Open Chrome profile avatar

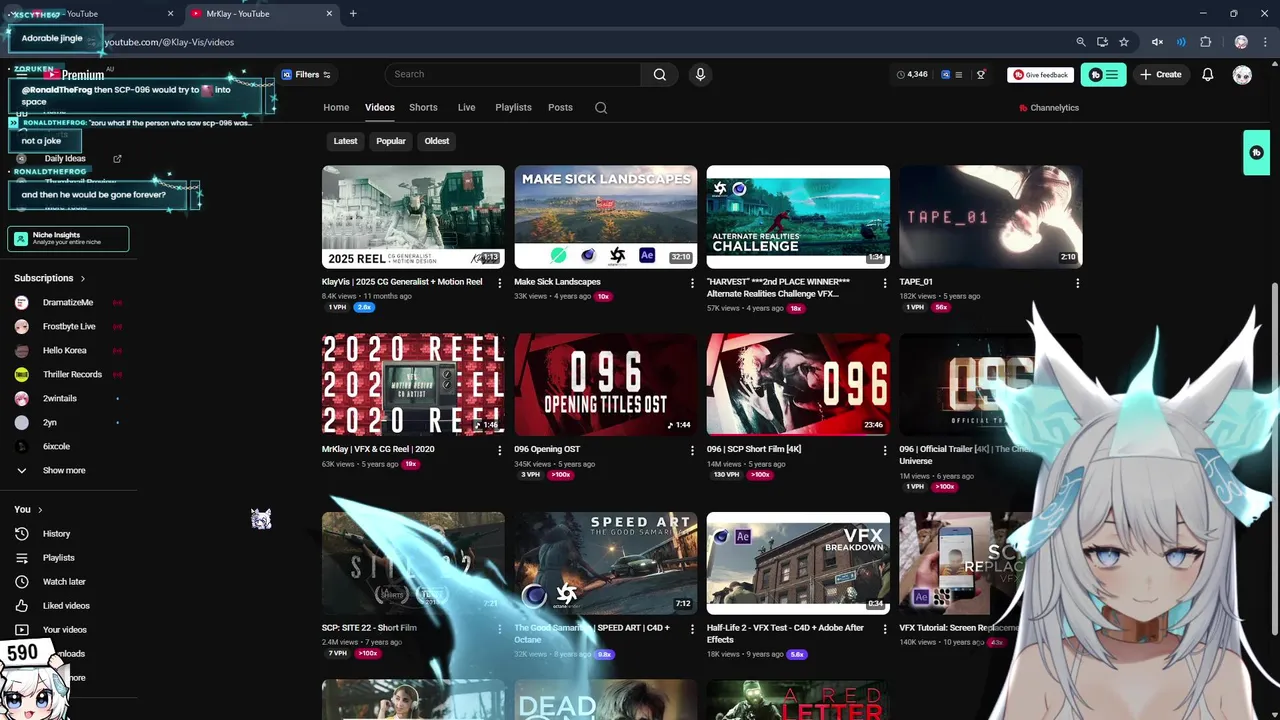click(x=1241, y=42)
